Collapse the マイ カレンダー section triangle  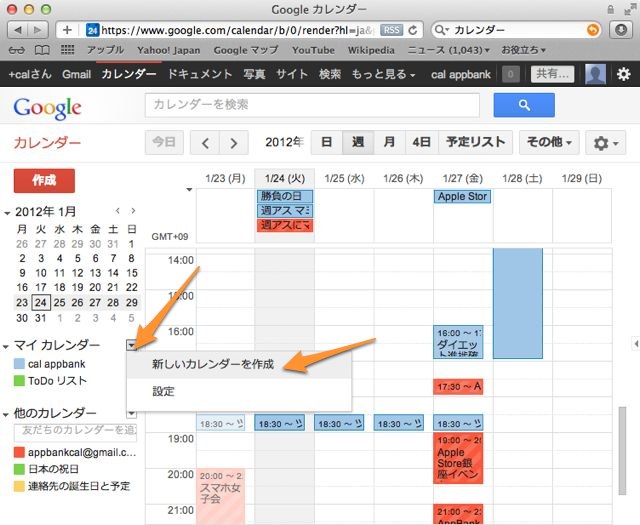point(6,347)
